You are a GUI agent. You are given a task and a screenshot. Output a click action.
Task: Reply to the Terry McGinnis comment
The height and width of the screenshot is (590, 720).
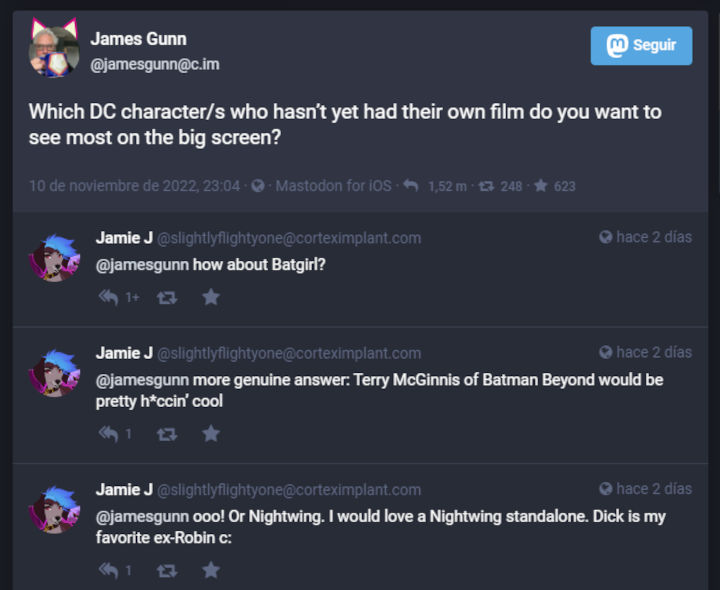pos(109,434)
